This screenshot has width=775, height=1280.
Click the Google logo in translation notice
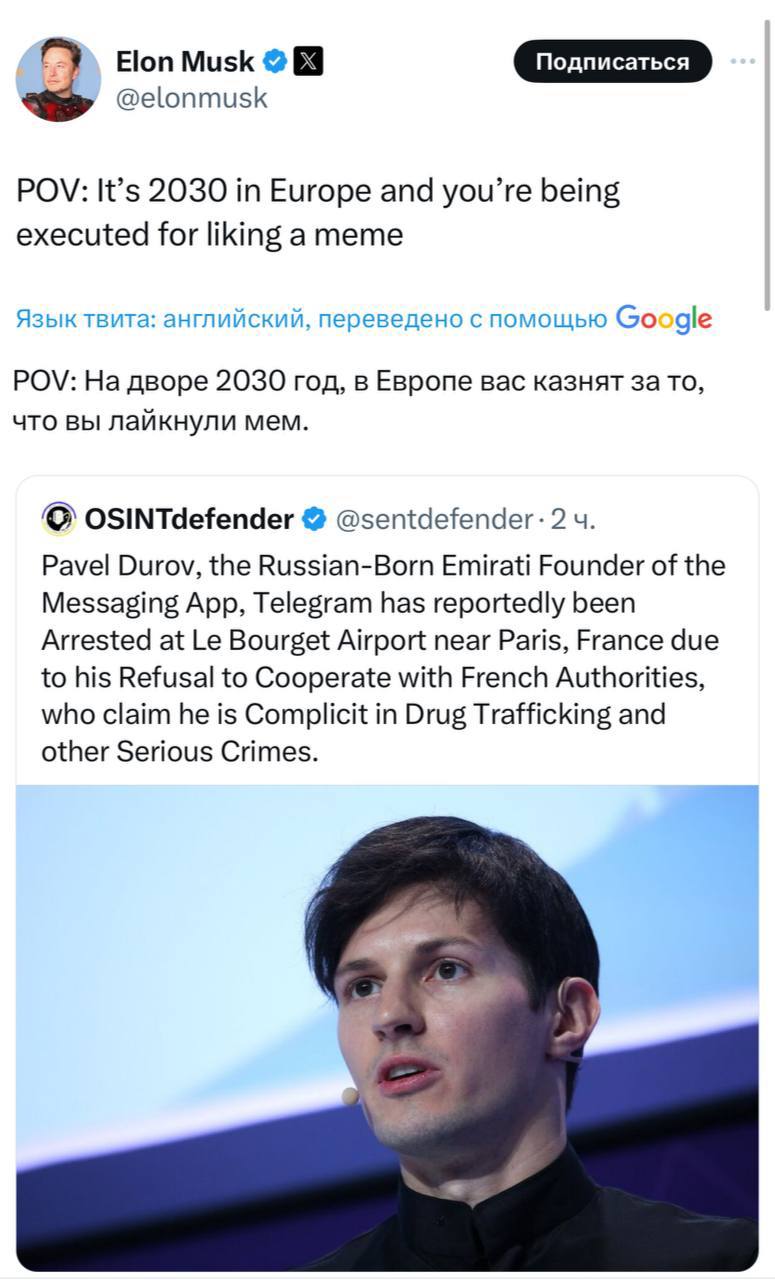click(x=664, y=319)
